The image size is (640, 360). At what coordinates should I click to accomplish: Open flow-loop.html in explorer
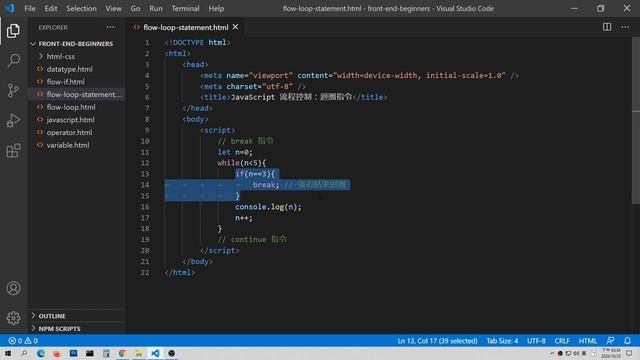(71, 107)
